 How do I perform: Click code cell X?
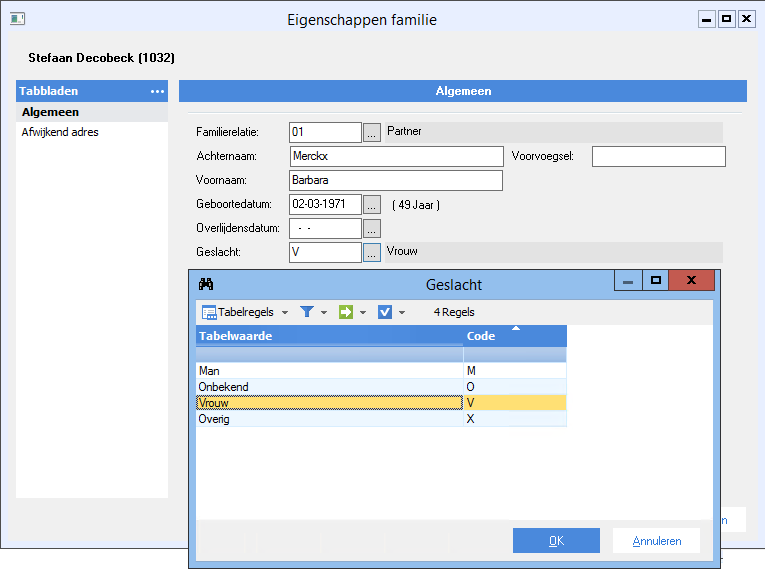point(515,419)
